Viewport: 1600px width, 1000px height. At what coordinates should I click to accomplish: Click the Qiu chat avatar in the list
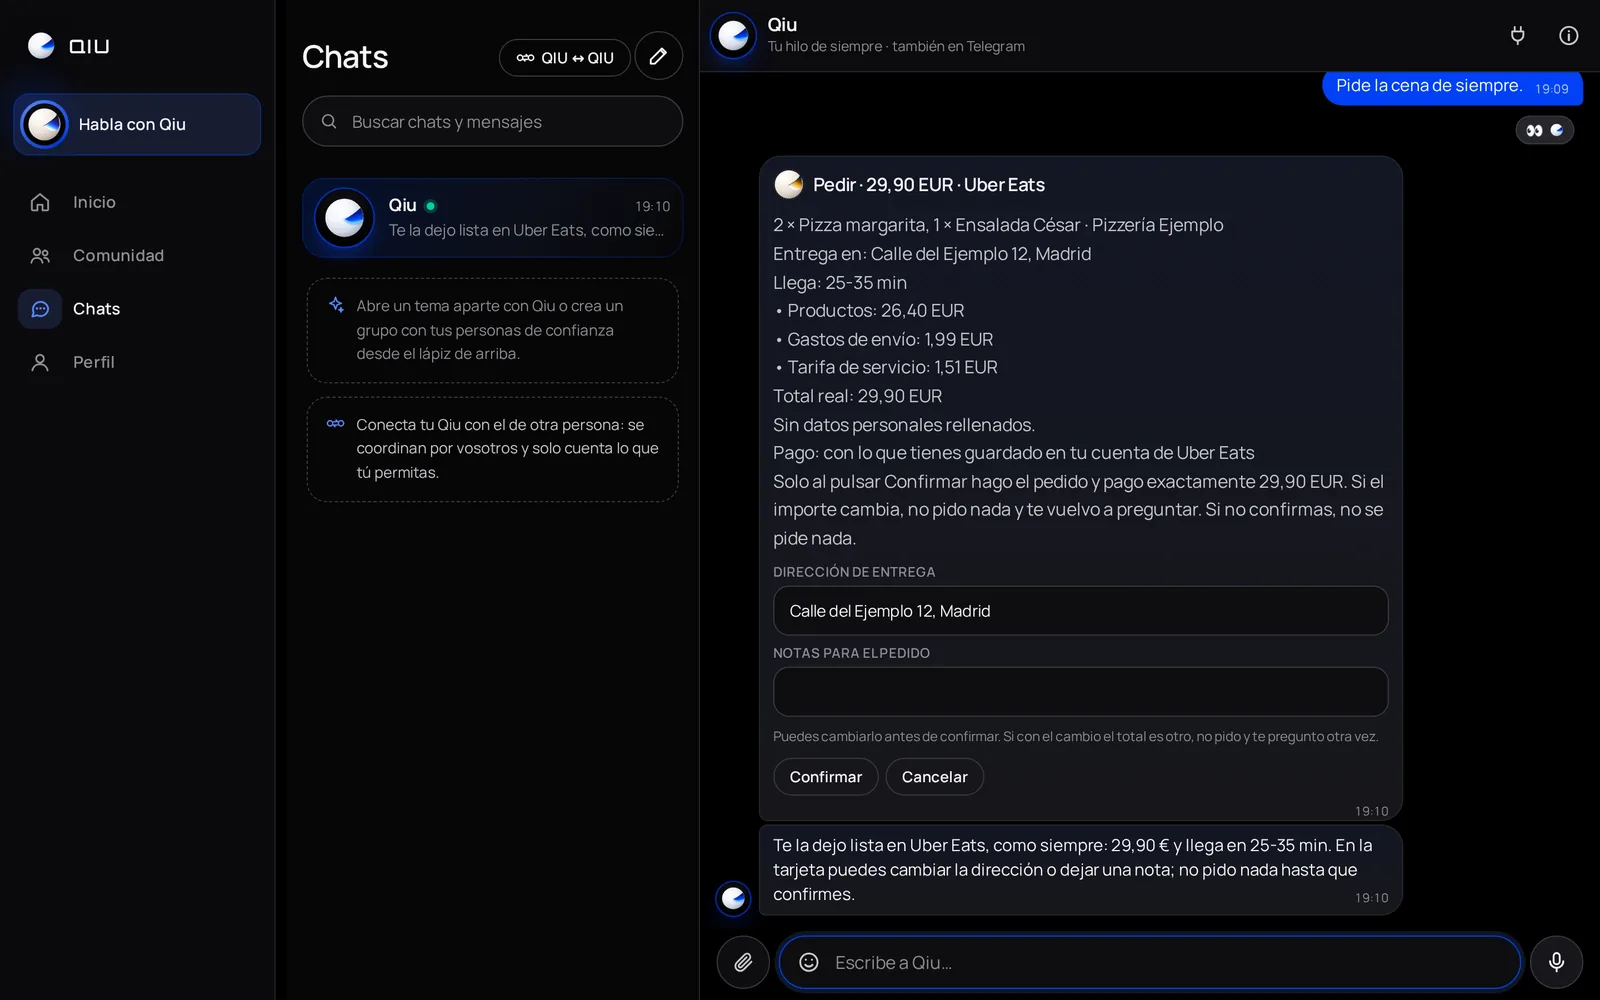pyautogui.click(x=344, y=218)
